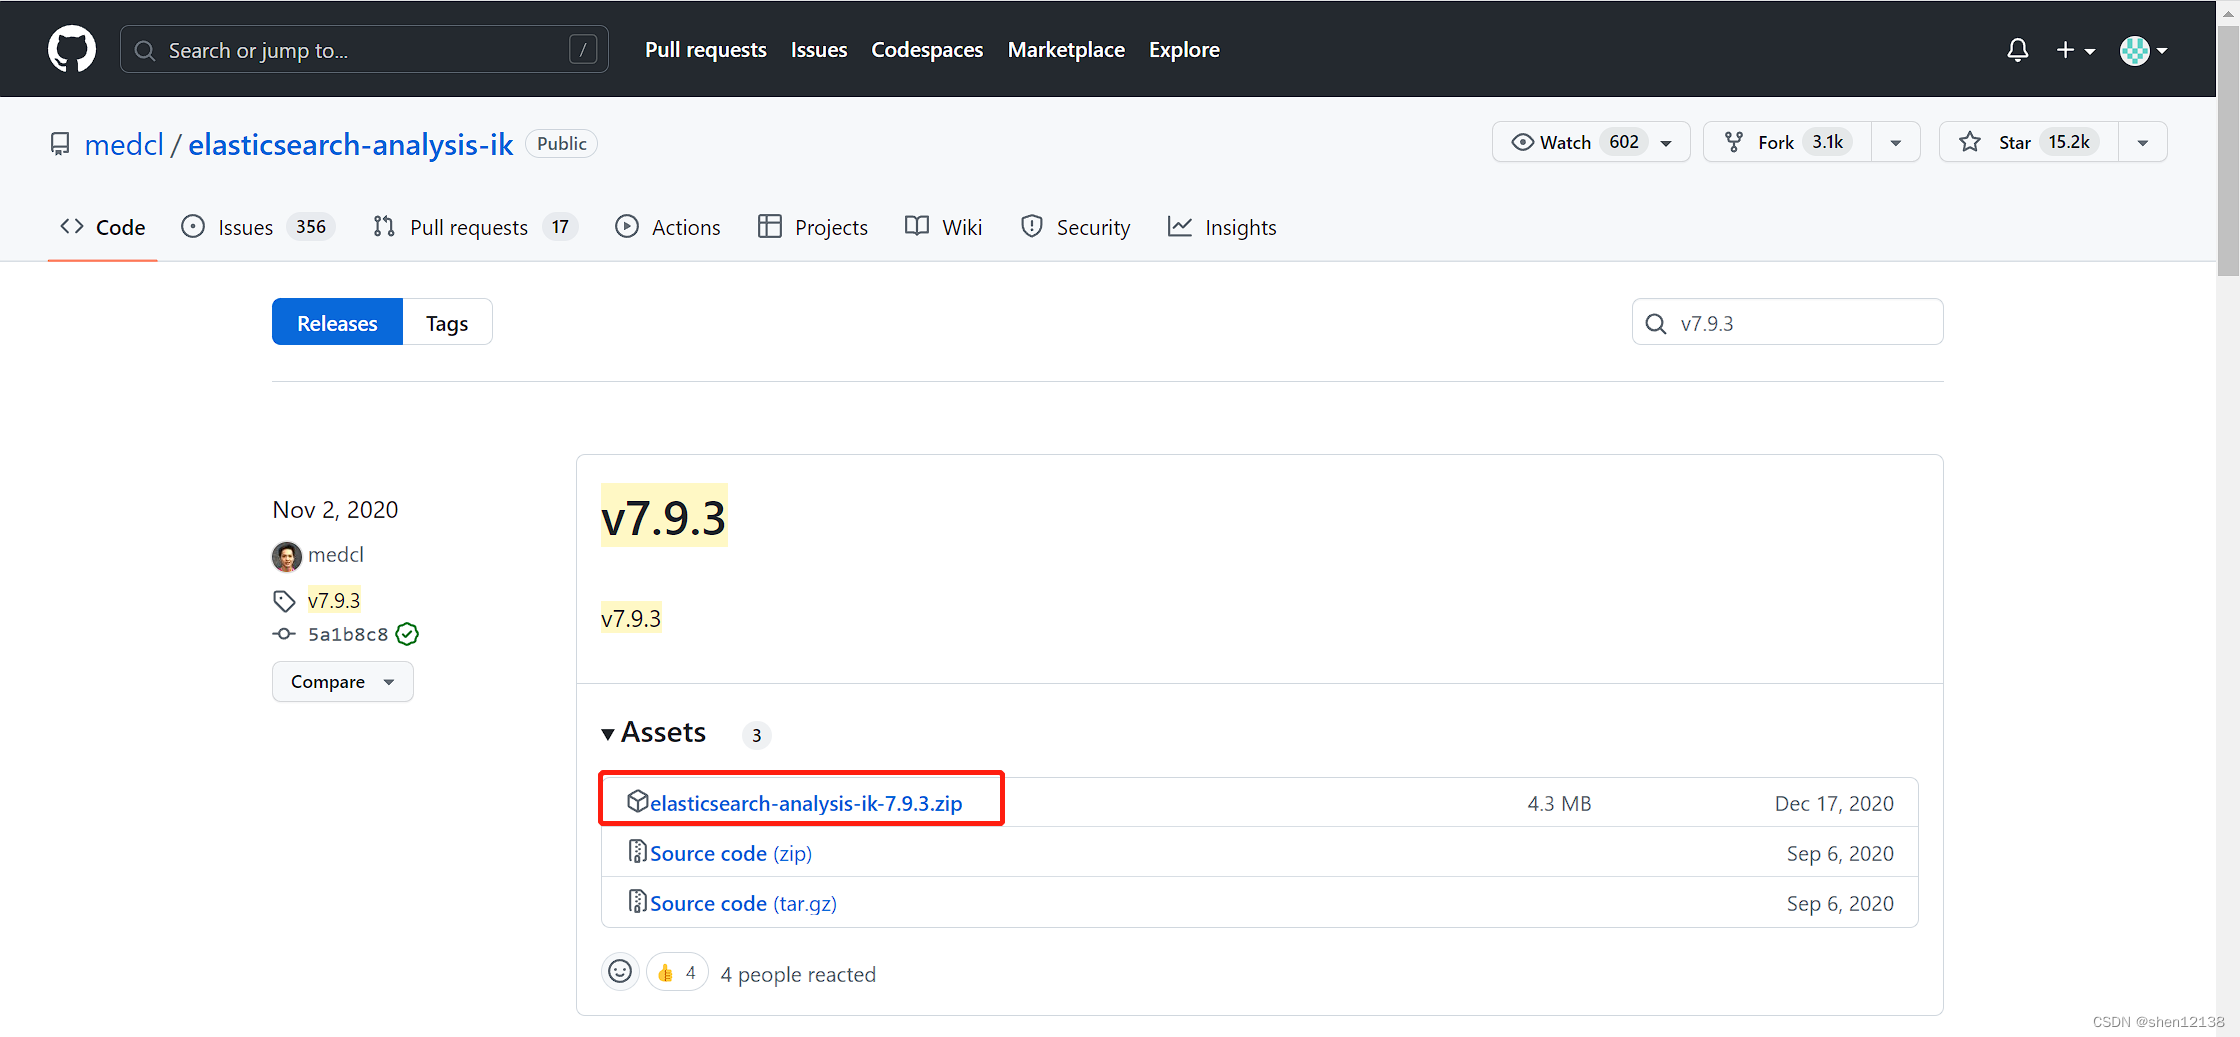Switch to the repository Issues tab

(257, 227)
